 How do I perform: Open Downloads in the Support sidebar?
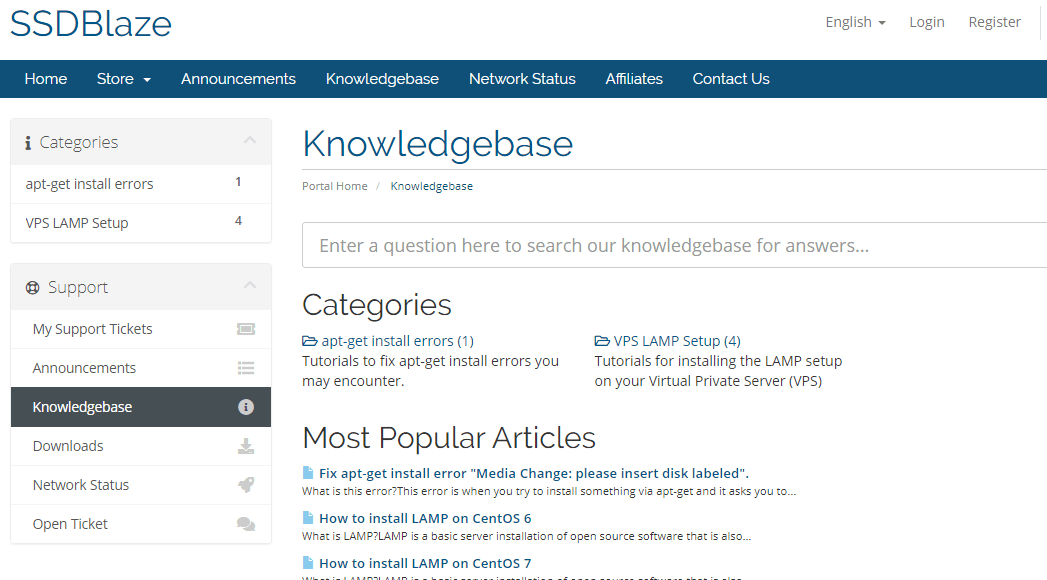(141, 446)
